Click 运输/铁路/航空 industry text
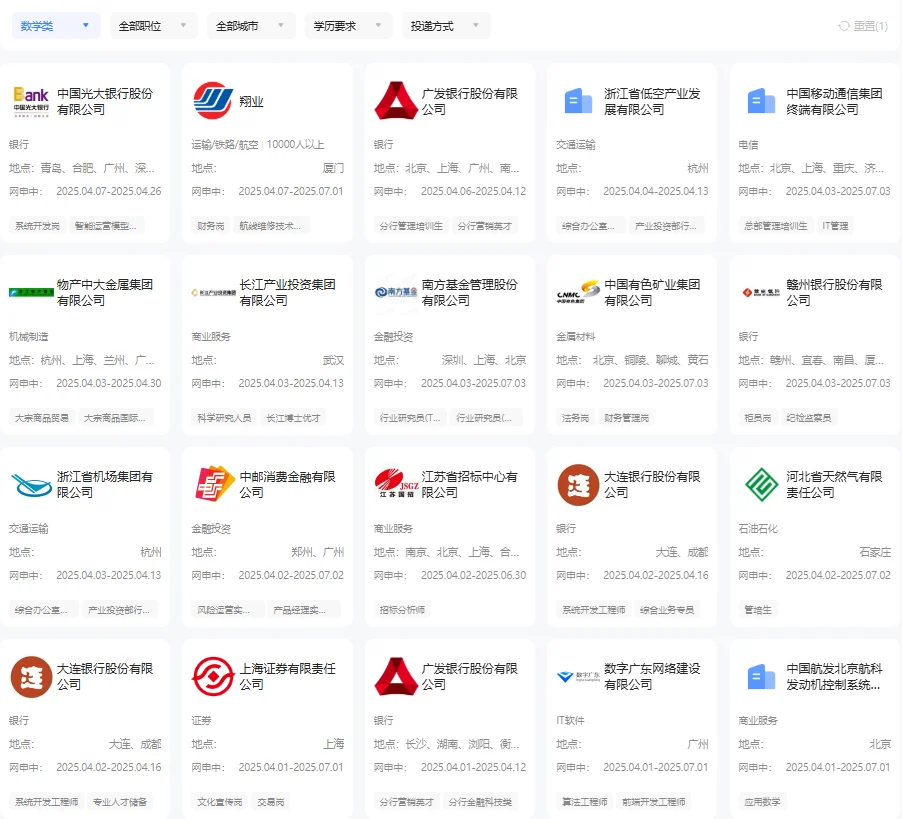Image resolution: width=902 pixels, height=819 pixels. (x=225, y=144)
